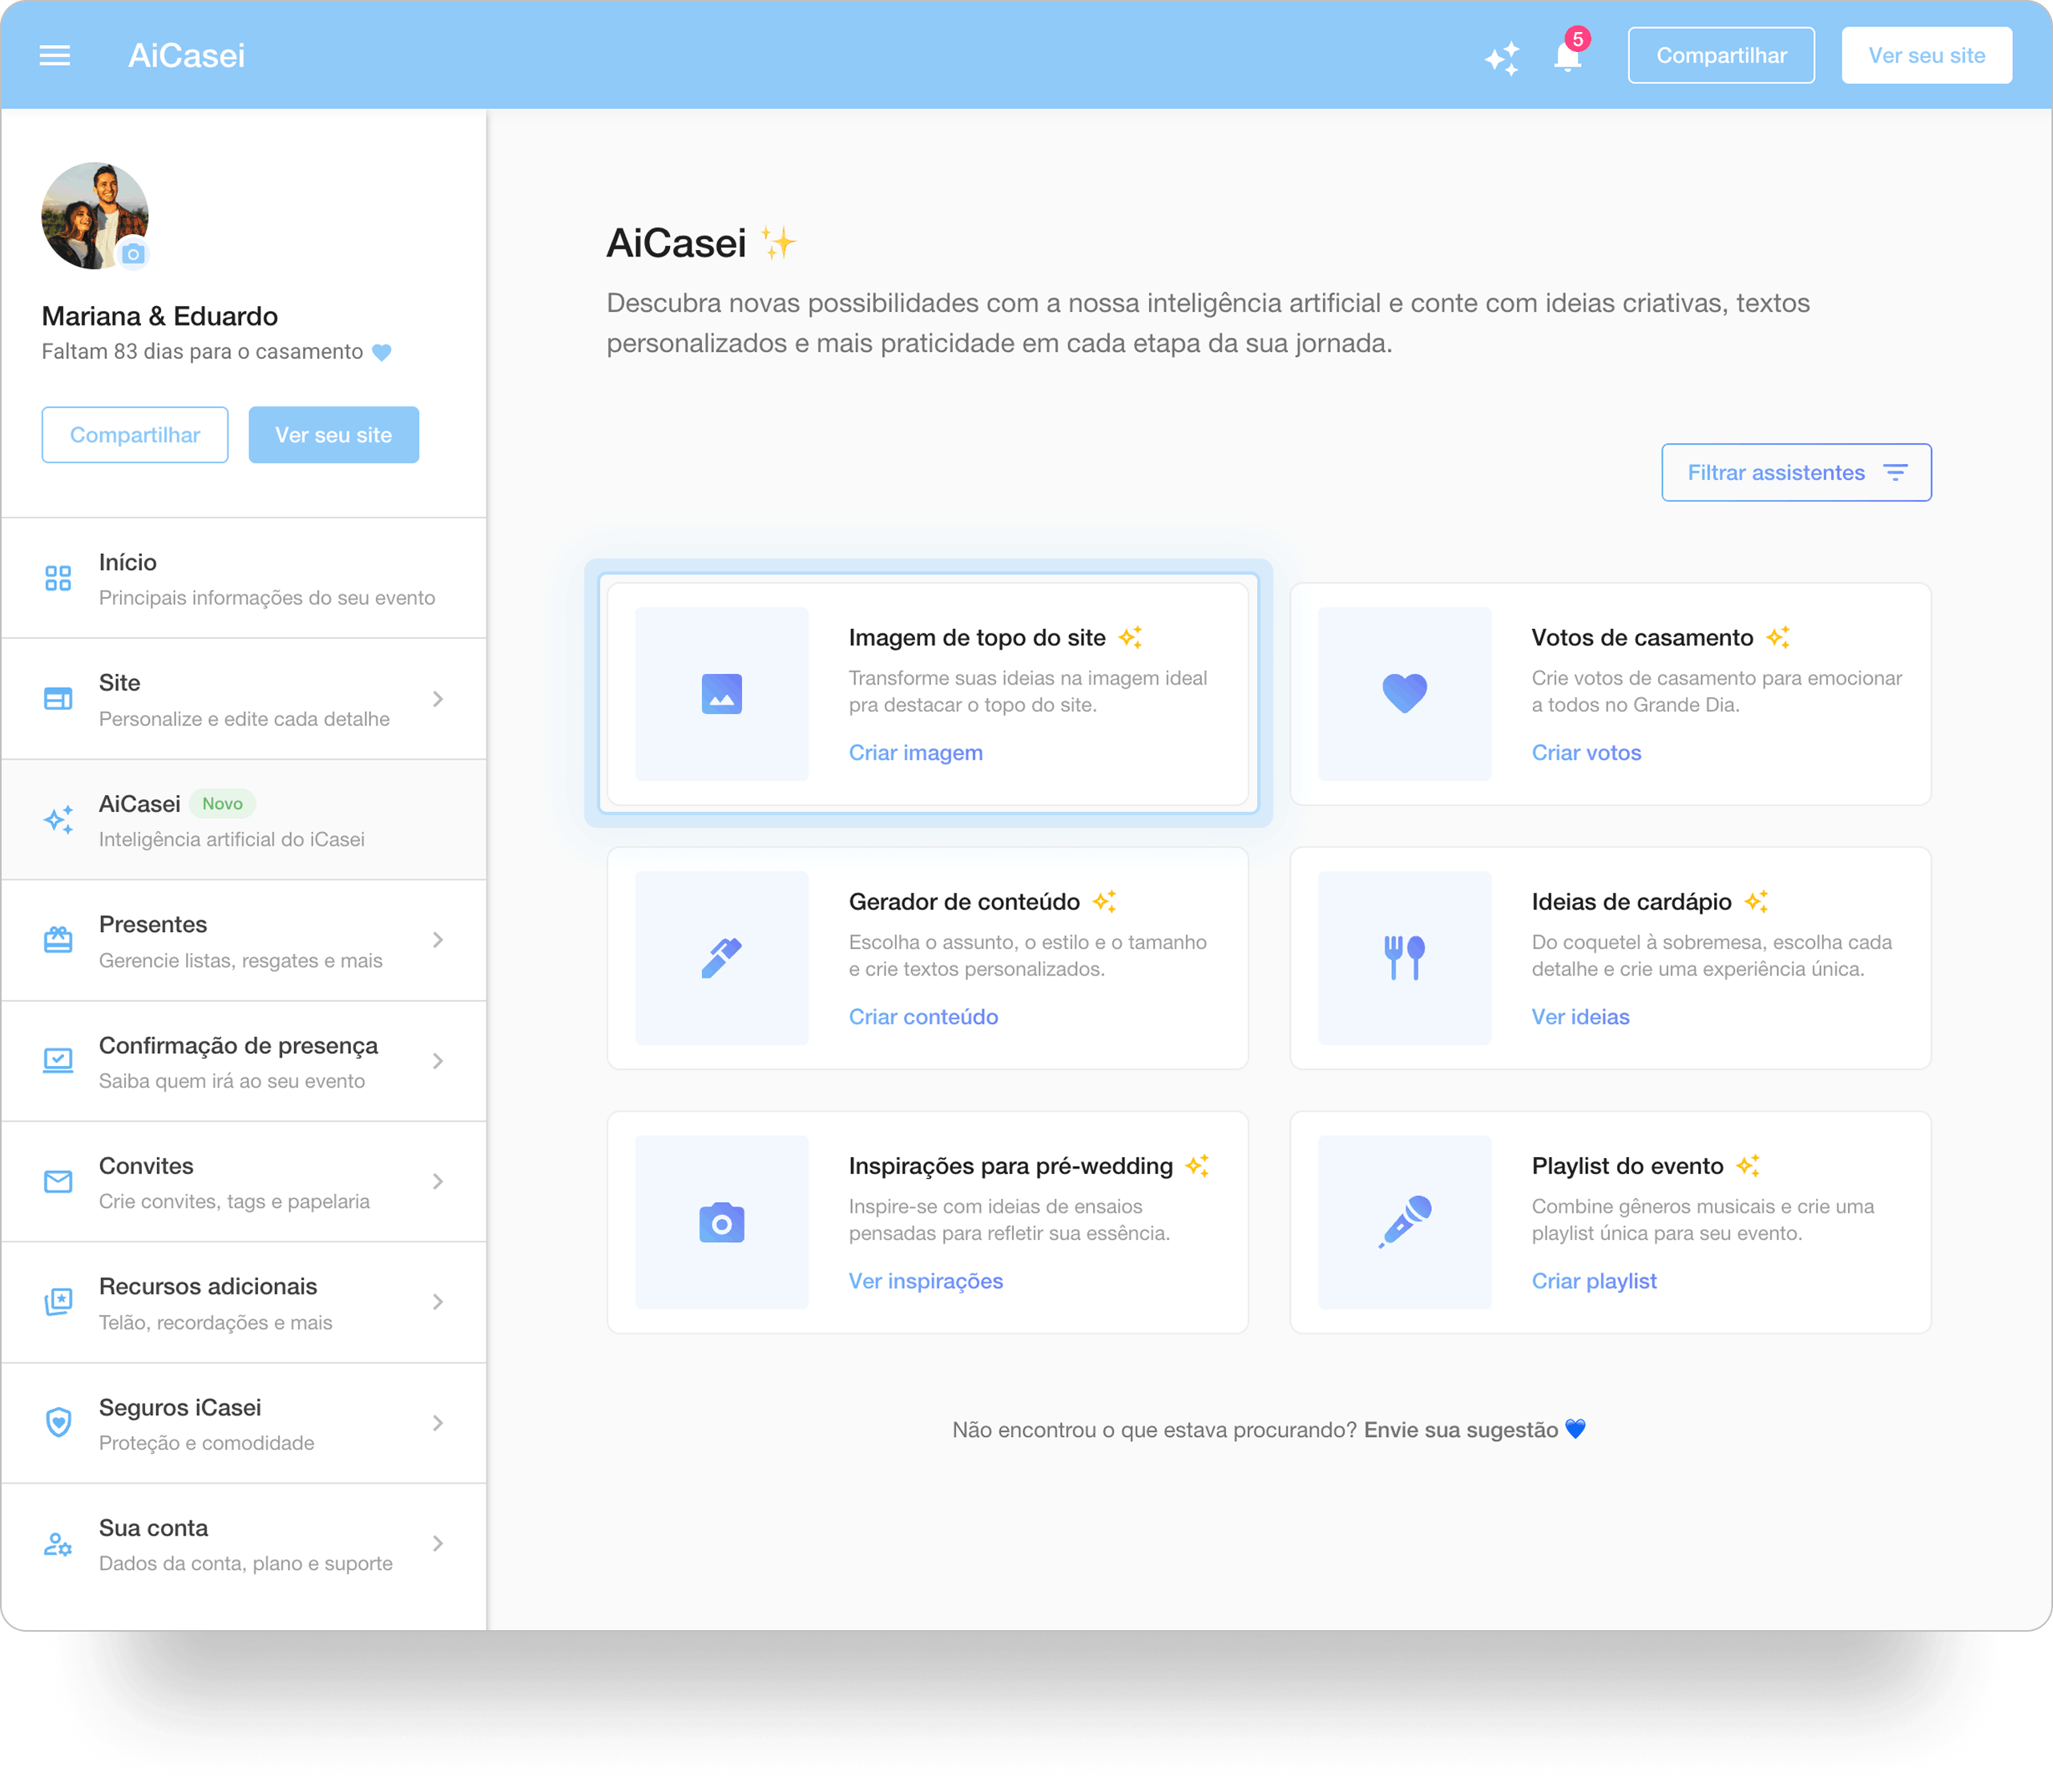Expand the Sua conta chevron
The width and height of the screenshot is (2053, 1792).
[438, 1543]
